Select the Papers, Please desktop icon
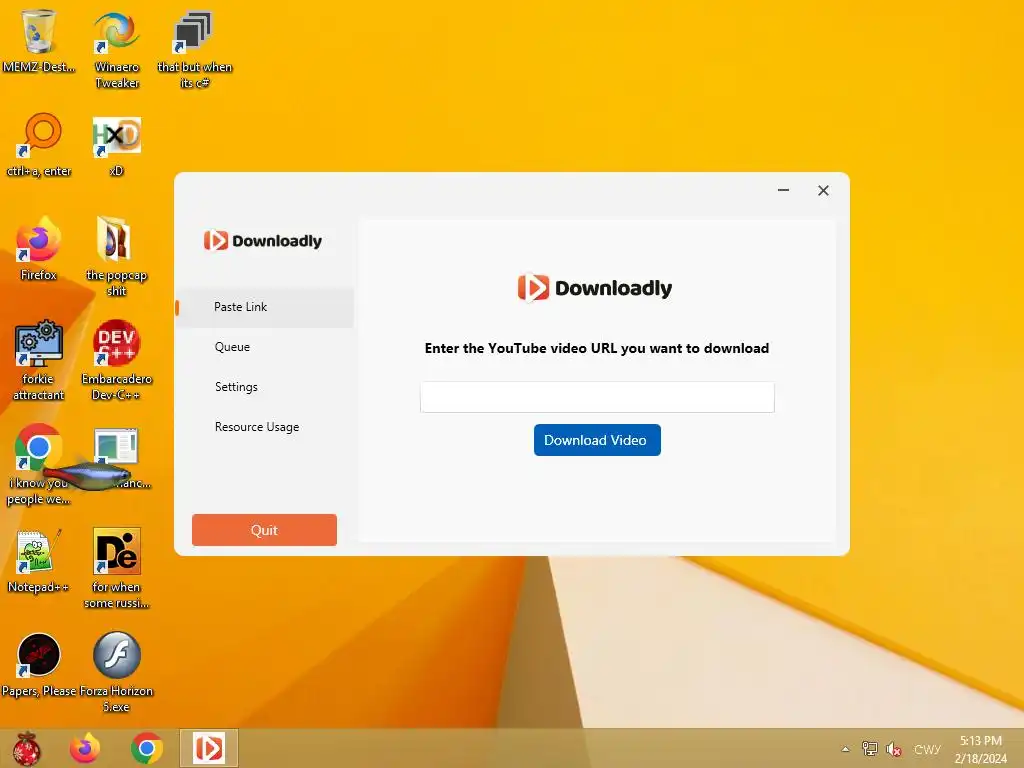Viewport: 1024px width, 768px height. 39,665
